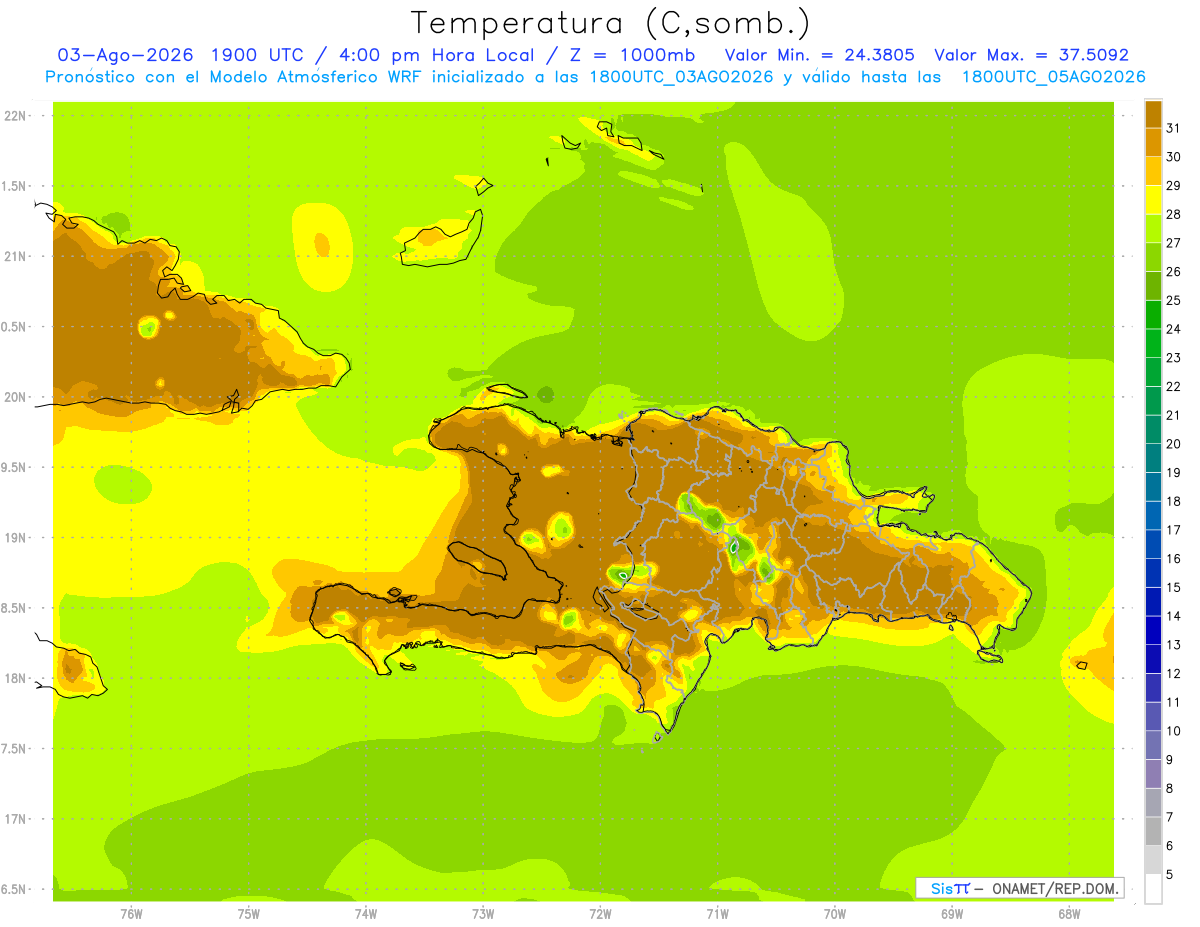Click the "22N" latitude label
The height and width of the screenshot is (927, 1200).
[16, 116]
